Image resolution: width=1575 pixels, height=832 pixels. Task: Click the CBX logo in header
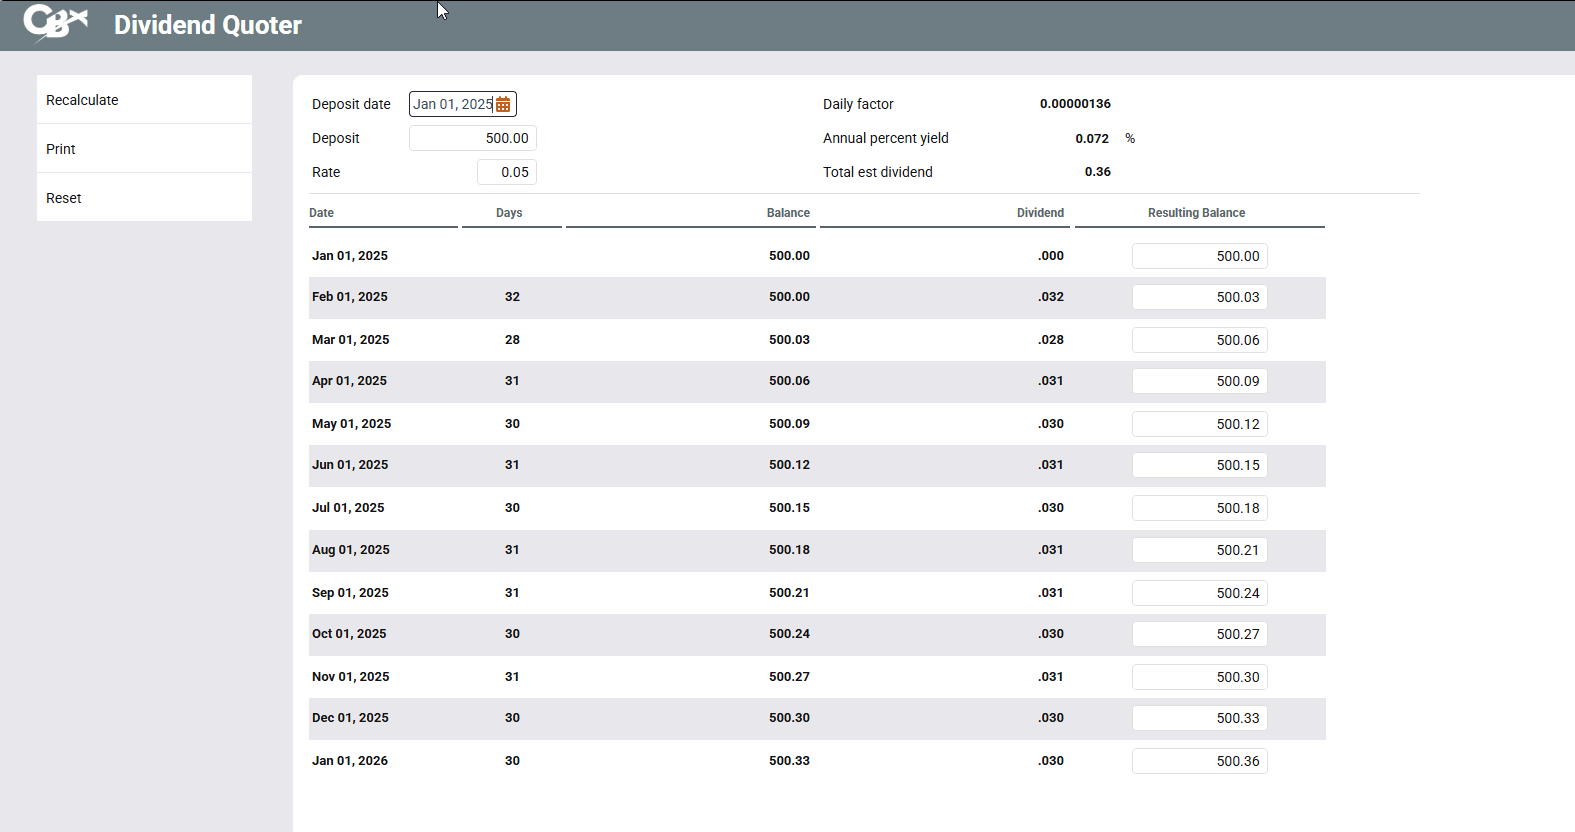point(55,23)
